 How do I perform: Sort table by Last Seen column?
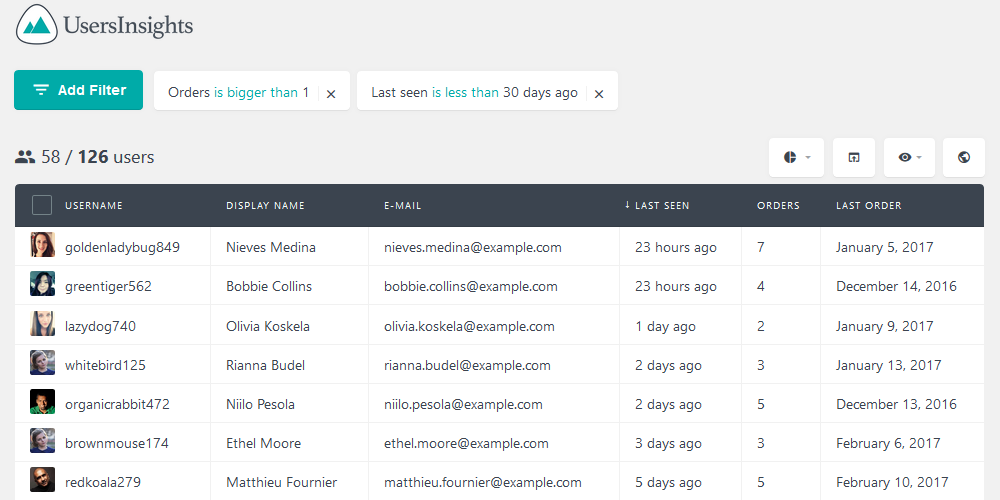click(661, 206)
